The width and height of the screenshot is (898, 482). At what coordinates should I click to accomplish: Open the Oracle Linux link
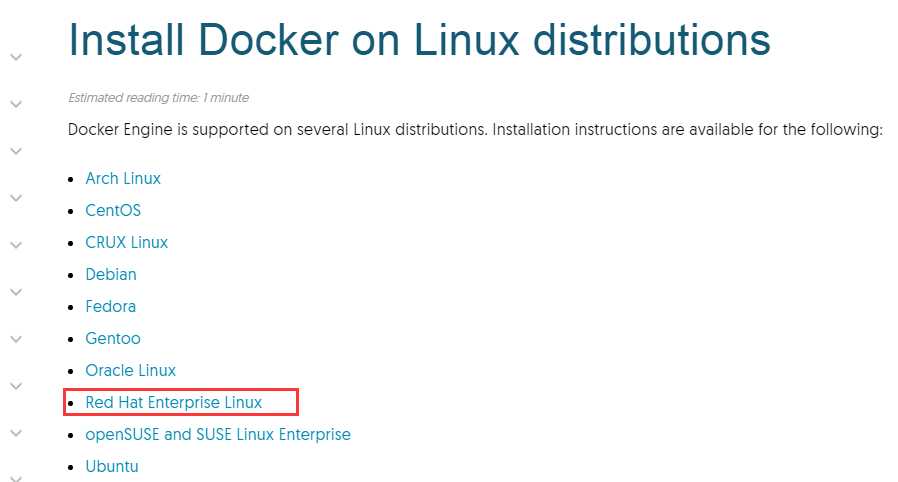[131, 371]
